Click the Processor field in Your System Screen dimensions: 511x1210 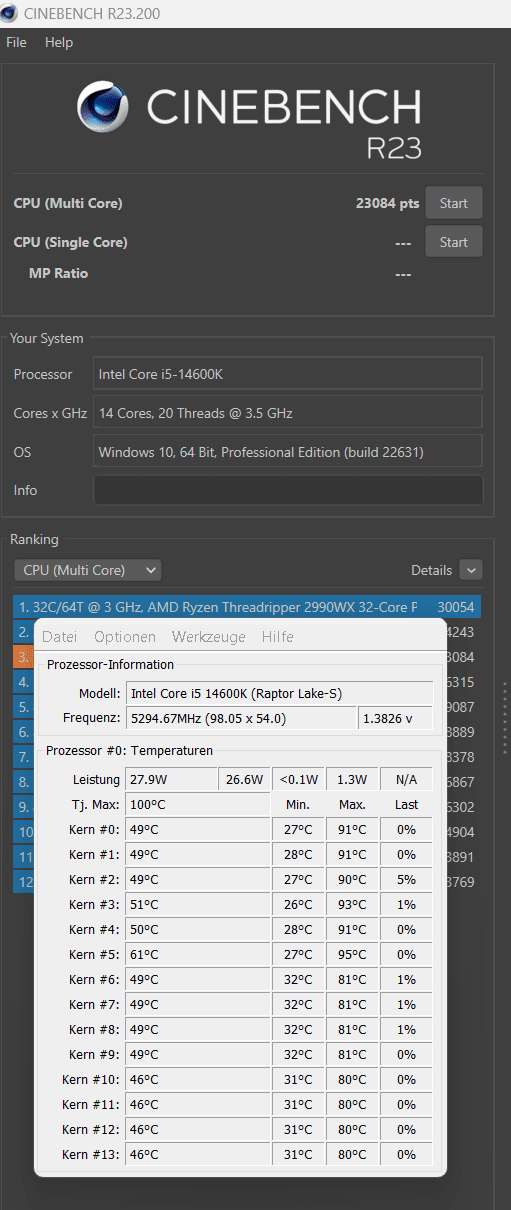(x=288, y=374)
